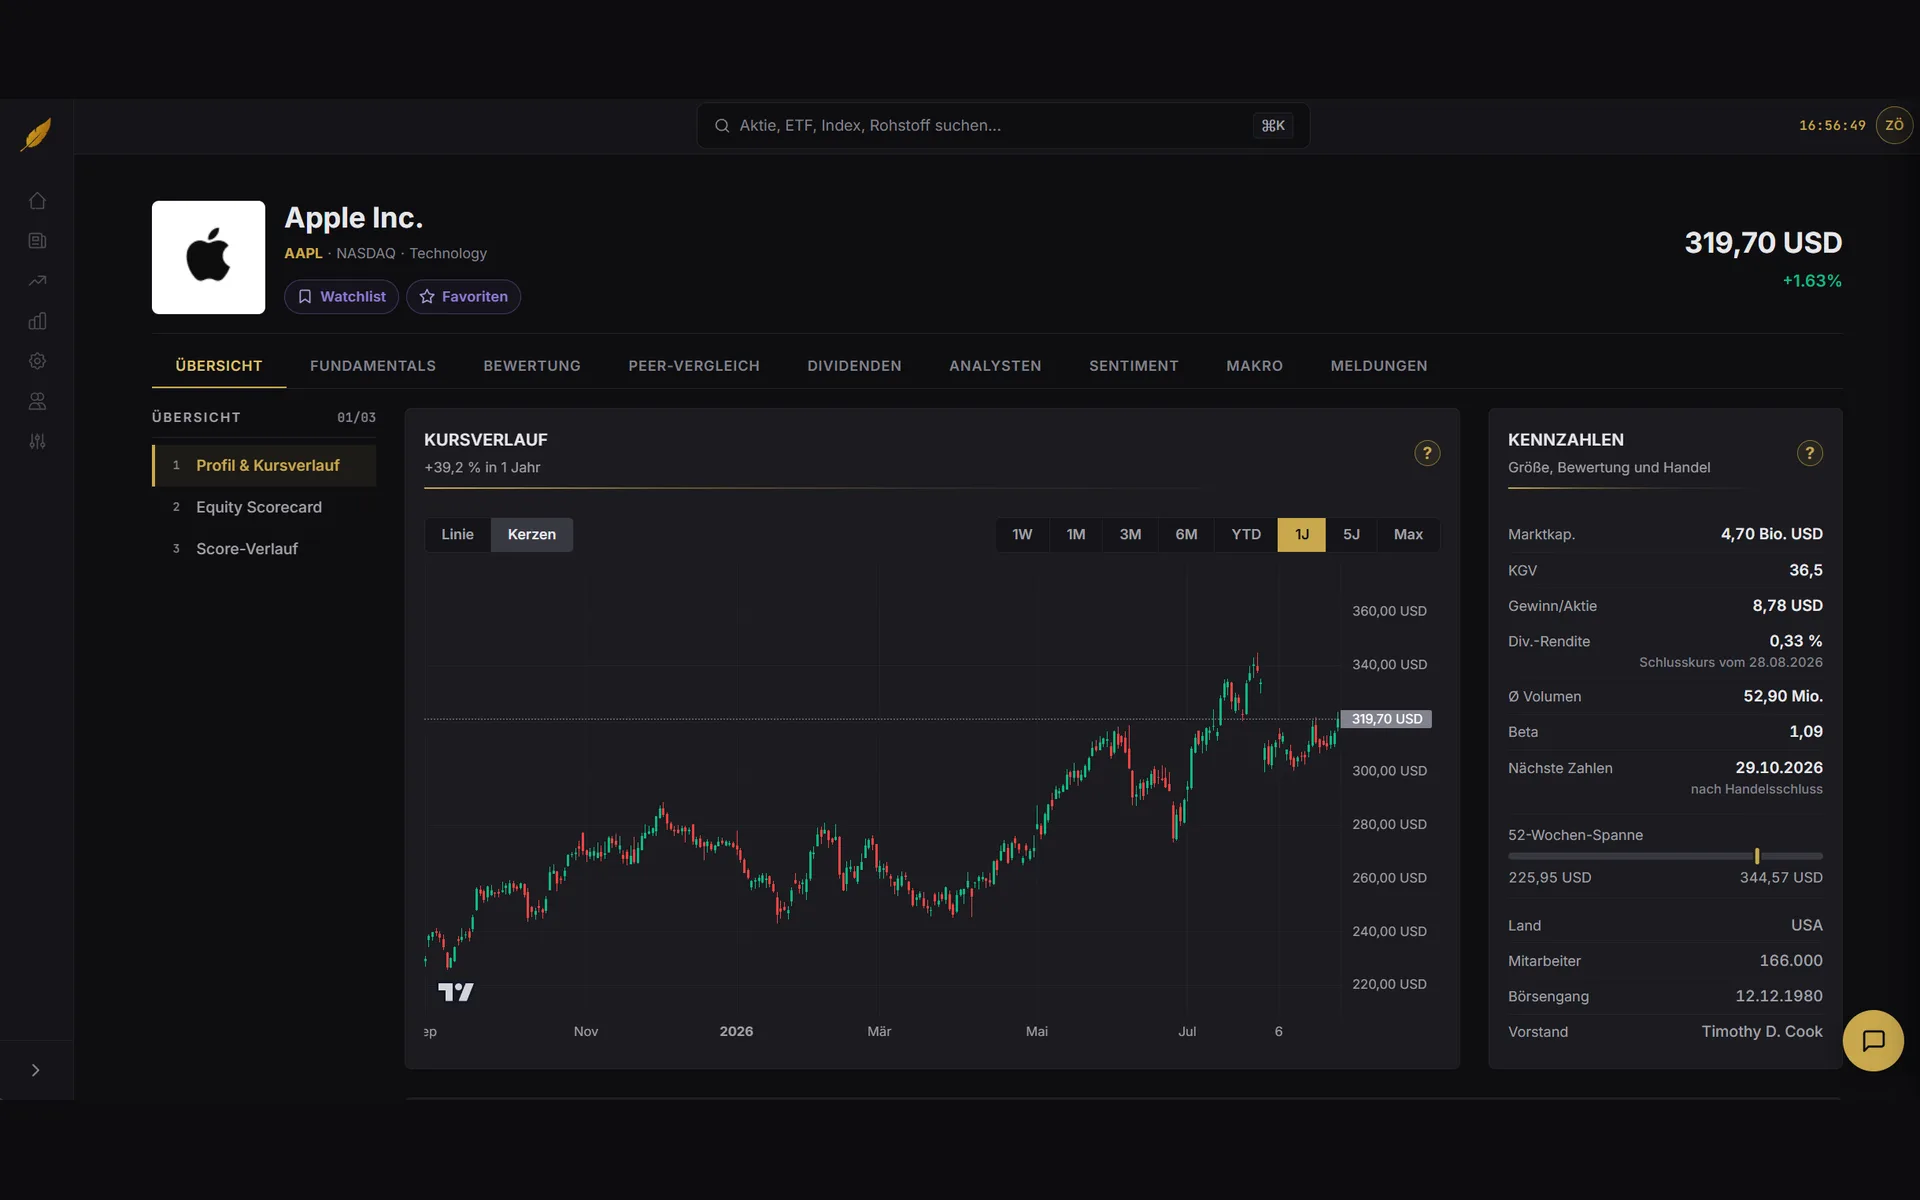The image size is (1920, 1200).
Task: Expand the collapsed left sidebar
Action: tap(36, 1070)
